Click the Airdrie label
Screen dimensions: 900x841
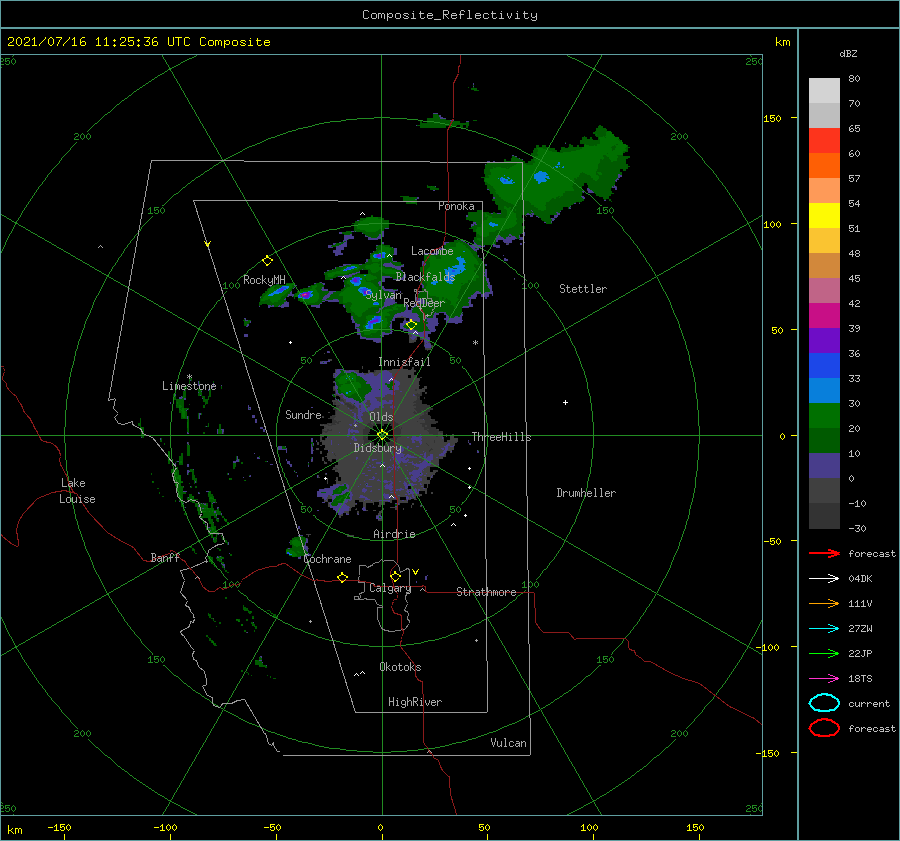394,534
